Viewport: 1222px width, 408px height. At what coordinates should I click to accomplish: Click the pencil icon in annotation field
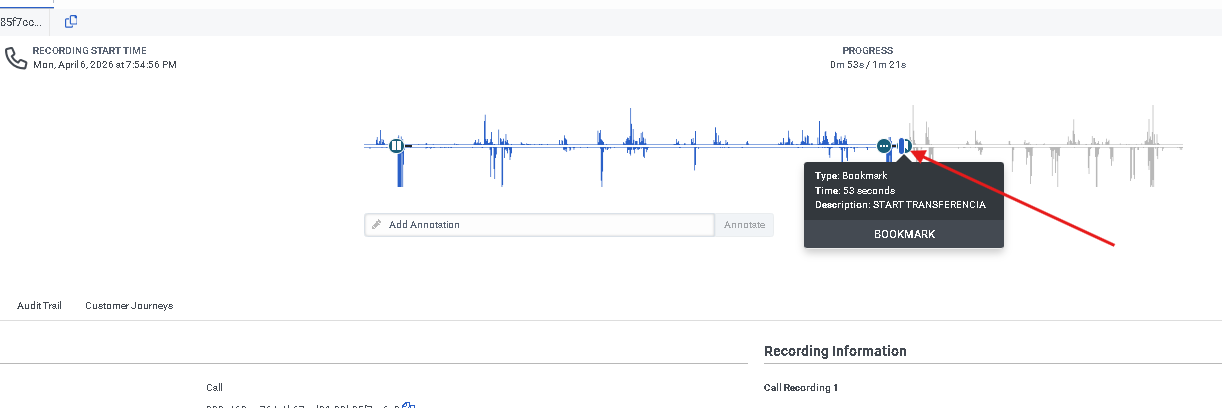377,225
